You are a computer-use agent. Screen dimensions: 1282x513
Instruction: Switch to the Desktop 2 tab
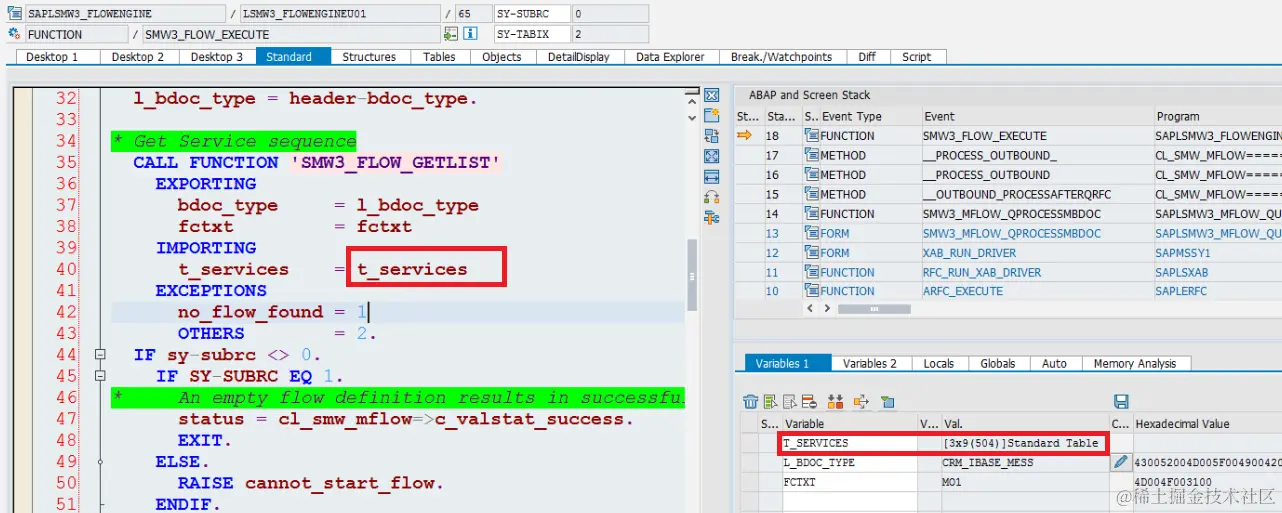pyautogui.click(x=137, y=57)
